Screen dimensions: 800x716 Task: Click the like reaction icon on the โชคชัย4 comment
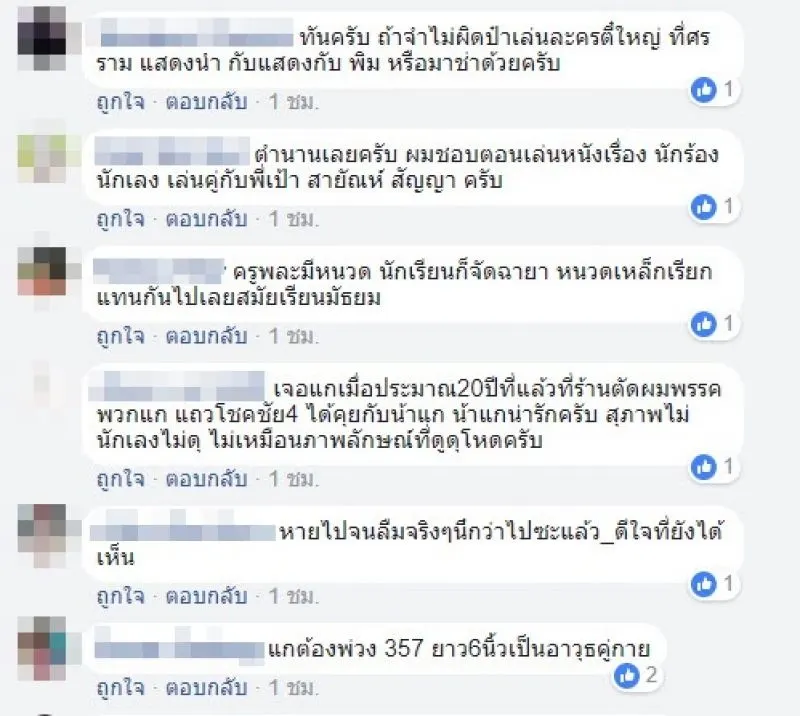704,467
